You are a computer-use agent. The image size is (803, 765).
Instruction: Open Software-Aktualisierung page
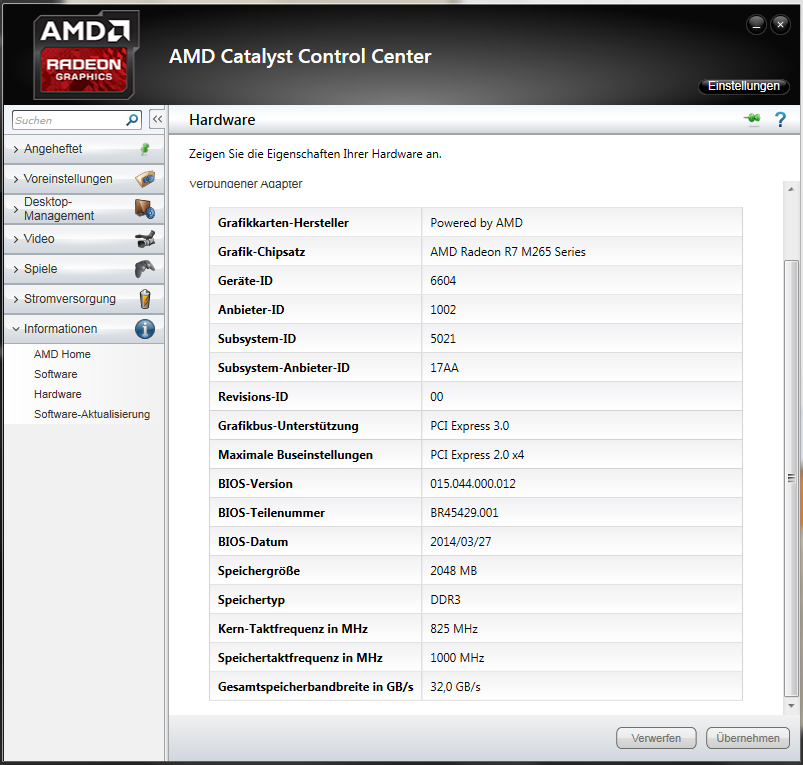point(92,414)
